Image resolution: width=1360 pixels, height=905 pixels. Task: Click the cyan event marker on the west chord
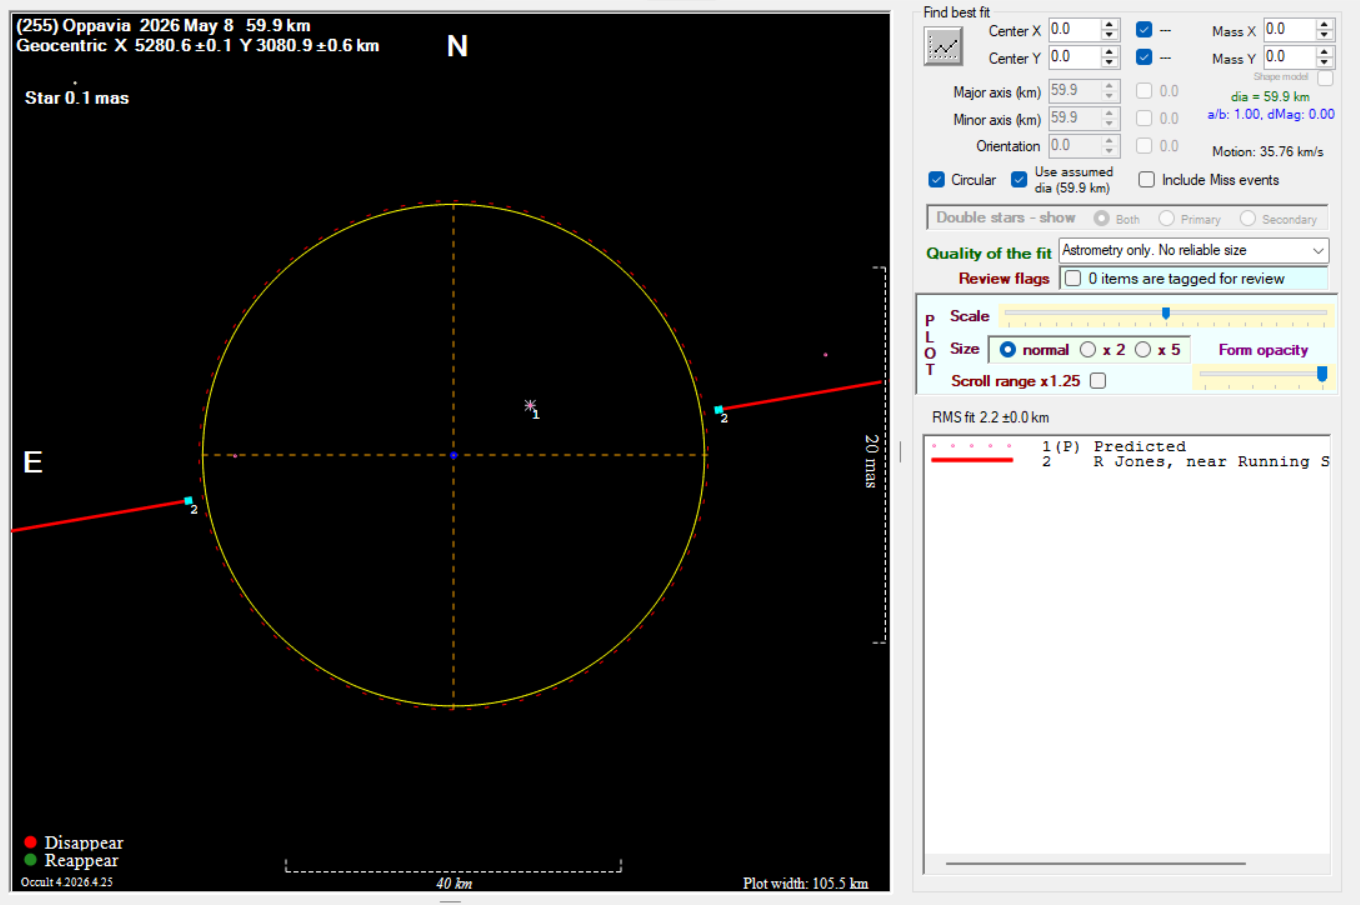tap(718, 410)
